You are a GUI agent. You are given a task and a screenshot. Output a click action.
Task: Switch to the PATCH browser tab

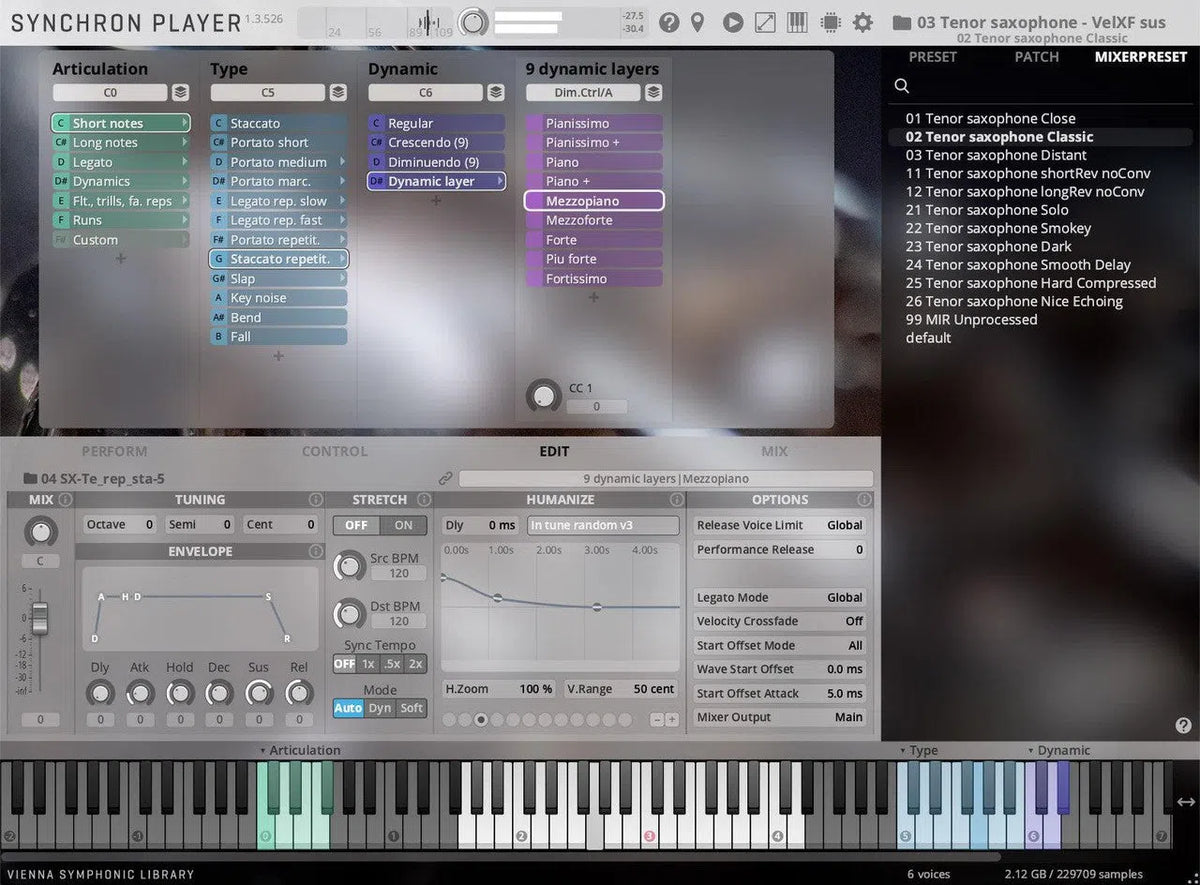click(1036, 57)
